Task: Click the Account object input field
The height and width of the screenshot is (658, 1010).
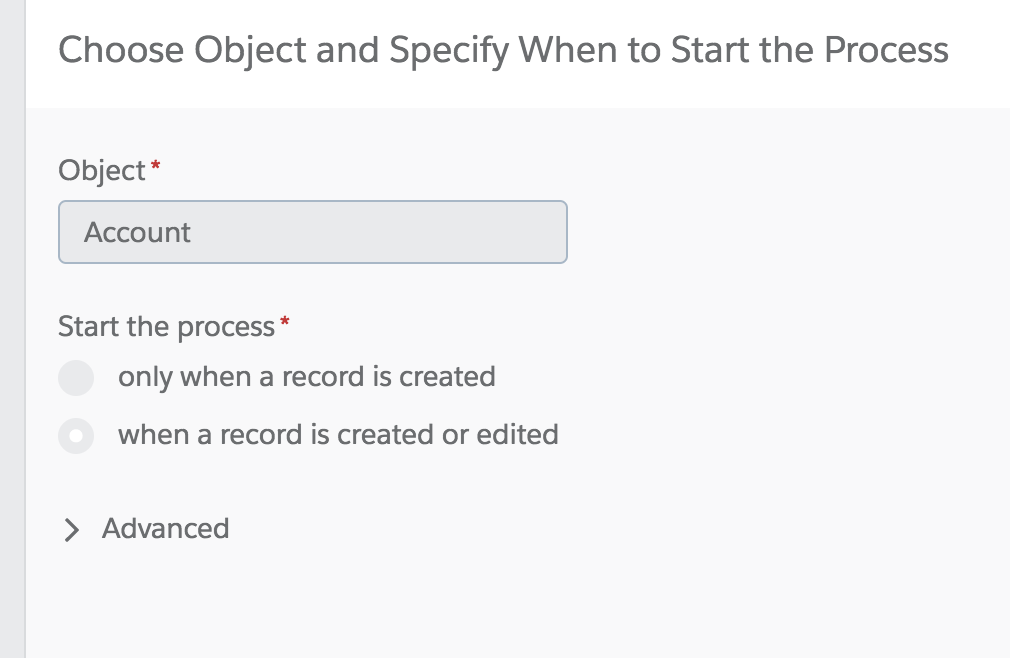Action: 312,232
